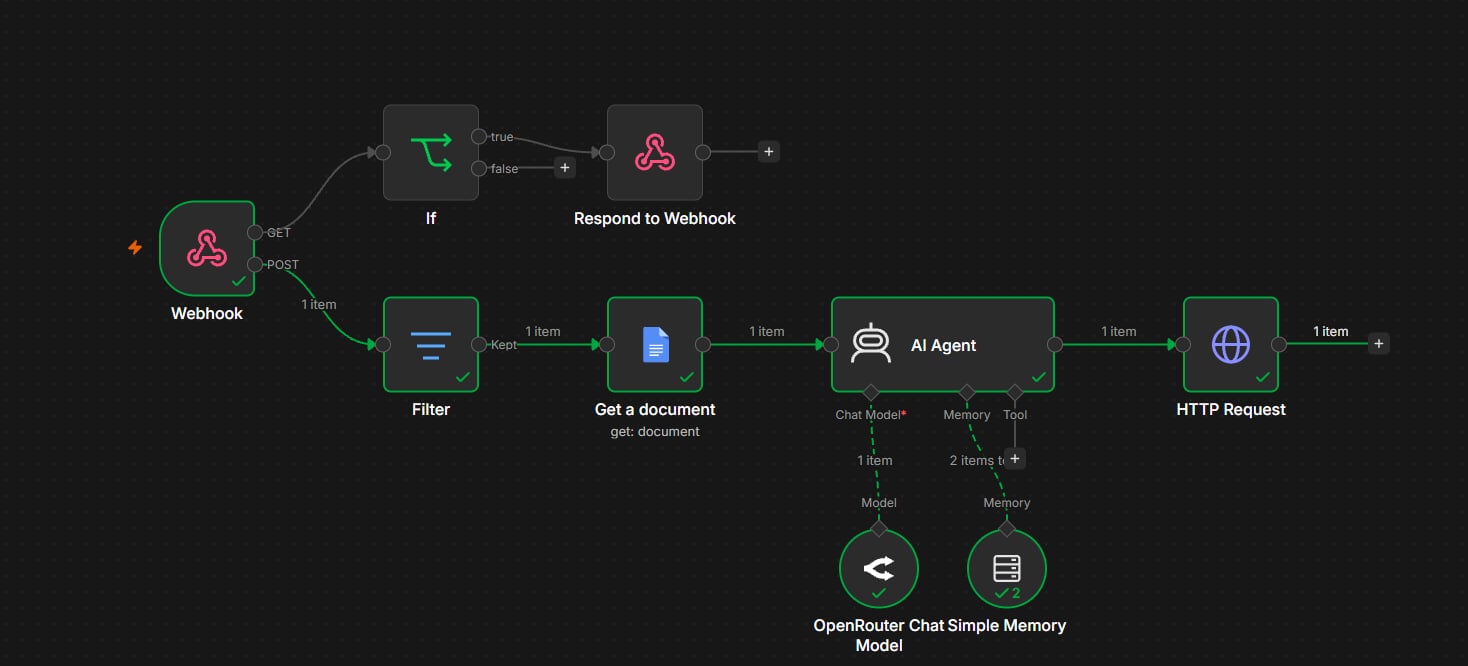Add node after If false output
The height and width of the screenshot is (666, 1468).
tap(565, 168)
